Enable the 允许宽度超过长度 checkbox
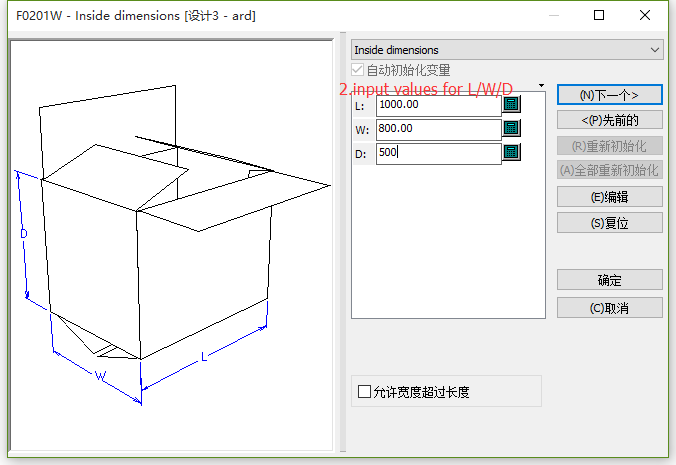The width and height of the screenshot is (676, 465). coord(365,392)
